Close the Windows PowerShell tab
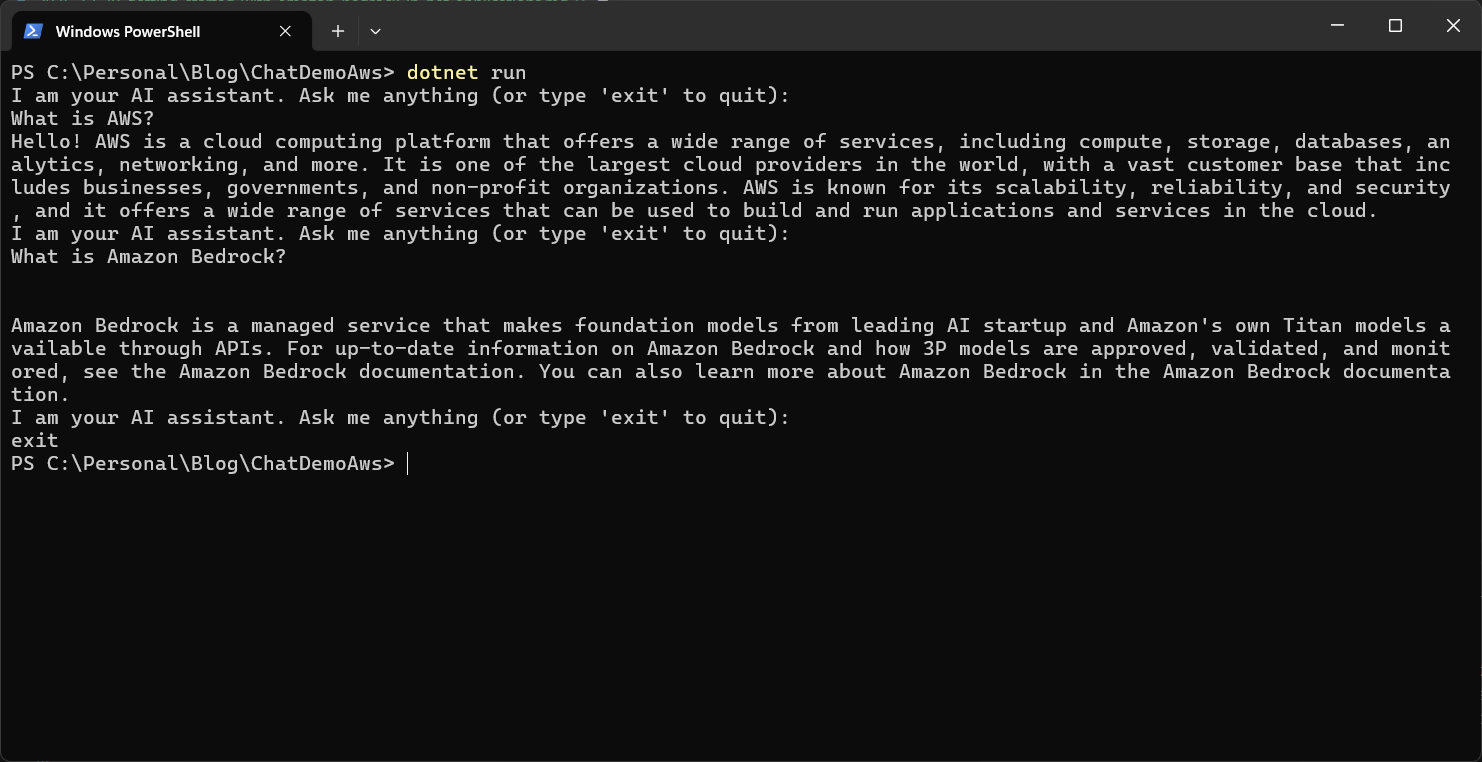This screenshot has height=762, width=1482. click(x=284, y=31)
